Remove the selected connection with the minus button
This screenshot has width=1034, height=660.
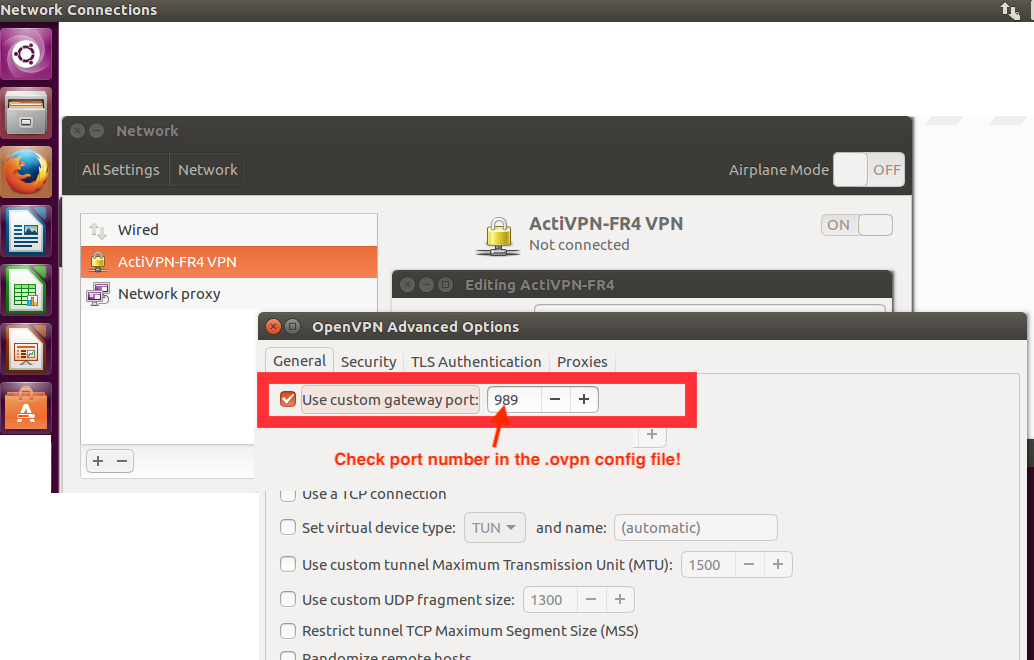122,461
